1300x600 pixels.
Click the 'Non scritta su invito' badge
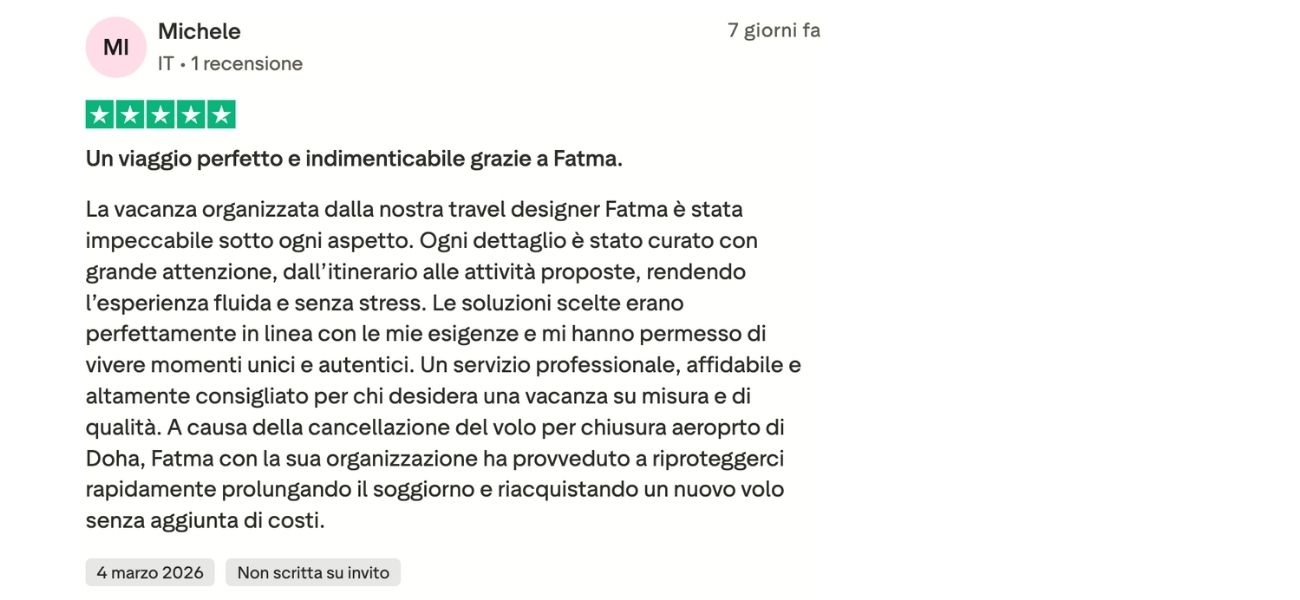tap(313, 572)
